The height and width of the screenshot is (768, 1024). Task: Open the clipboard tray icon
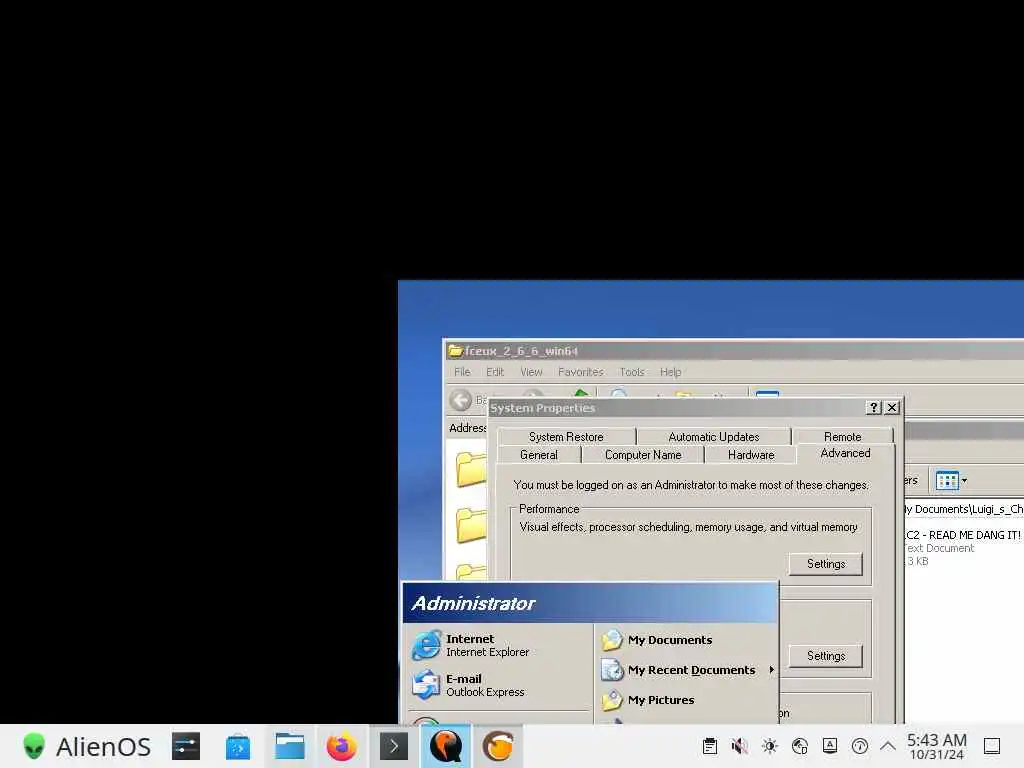[x=710, y=746]
